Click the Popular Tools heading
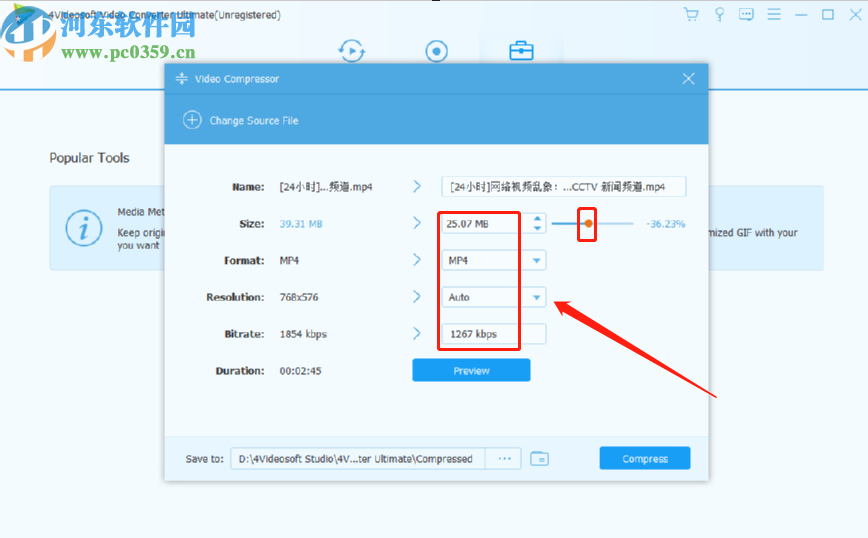This screenshot has height=538, width=868. click(x=89, y=158)
